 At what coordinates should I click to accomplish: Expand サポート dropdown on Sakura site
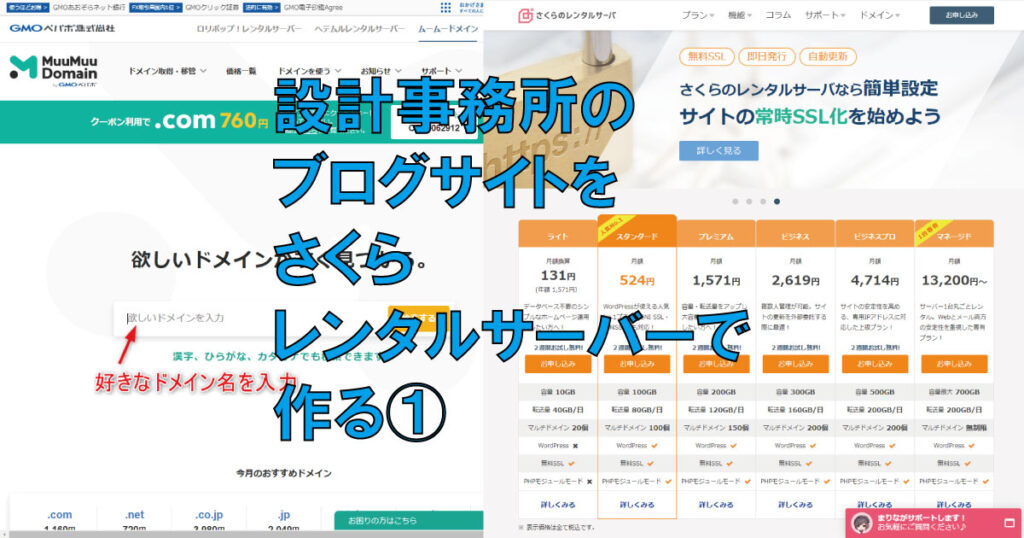(x=825, y=15)
